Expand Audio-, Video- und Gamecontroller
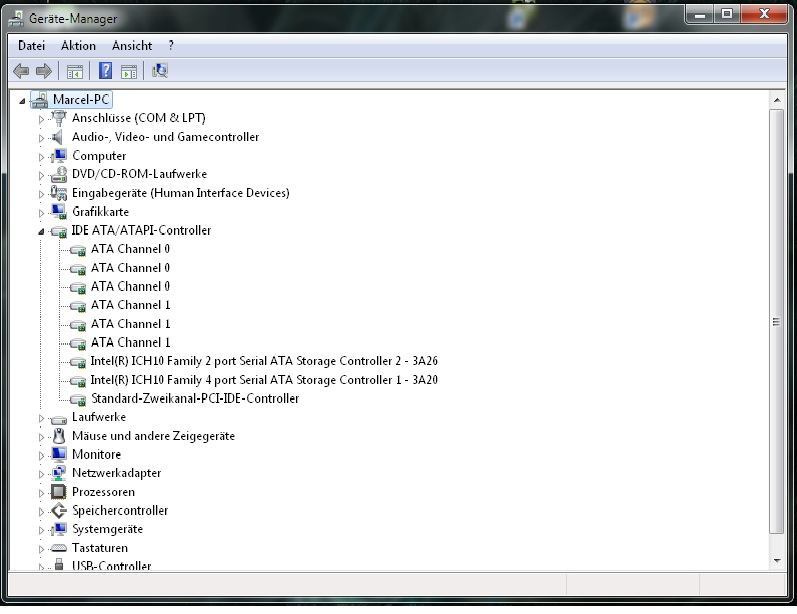 tap(41, 138)
